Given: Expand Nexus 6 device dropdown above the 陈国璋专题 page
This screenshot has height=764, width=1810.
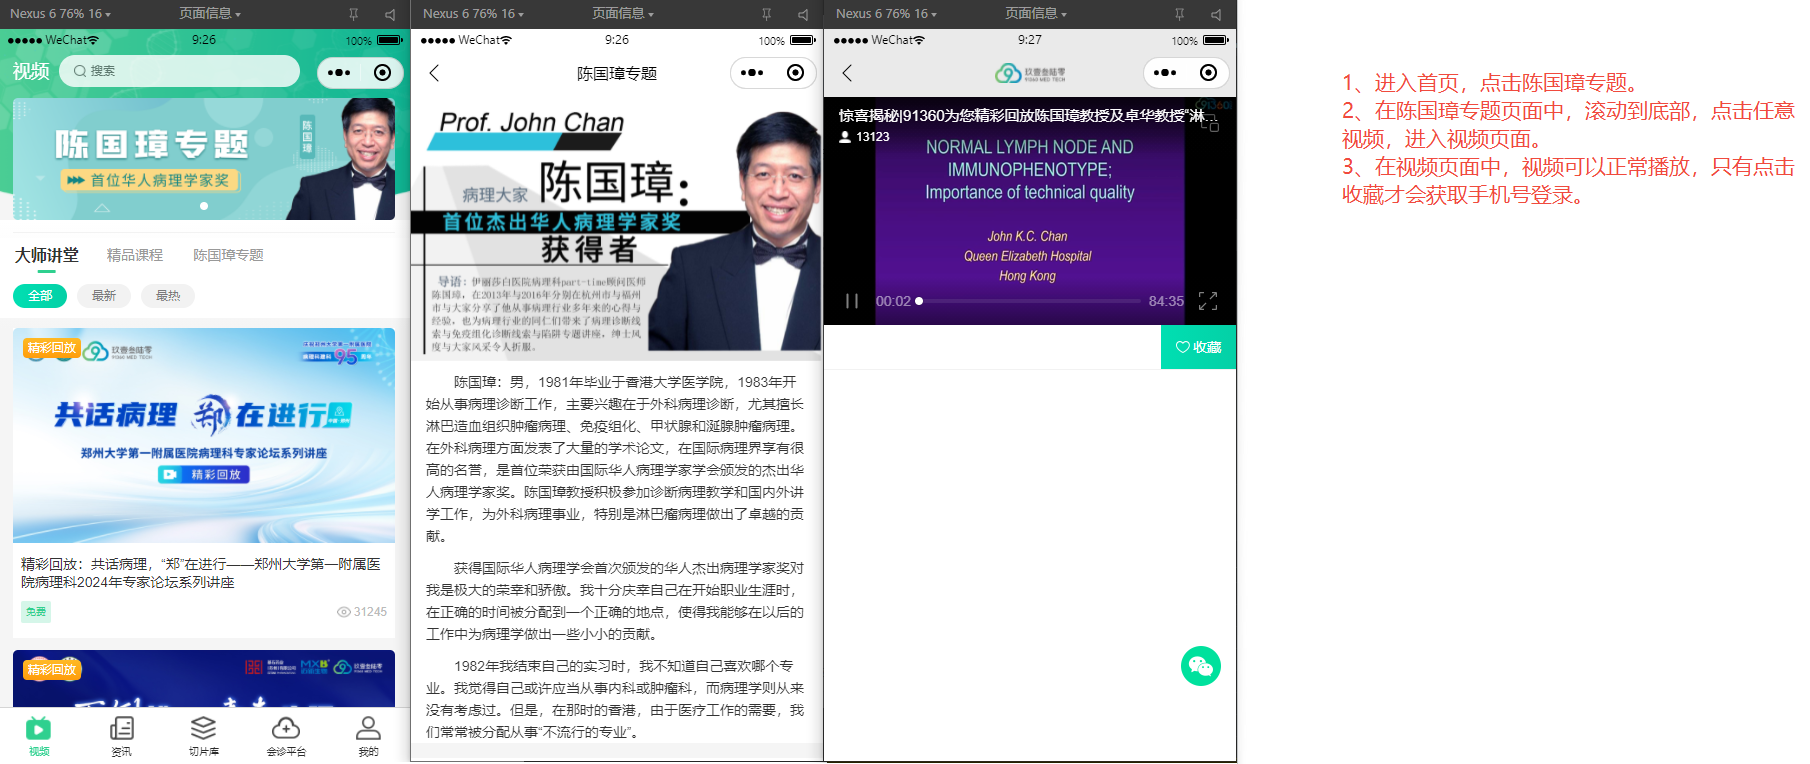Looking at the screenshot, I should (x=473, y=14).
